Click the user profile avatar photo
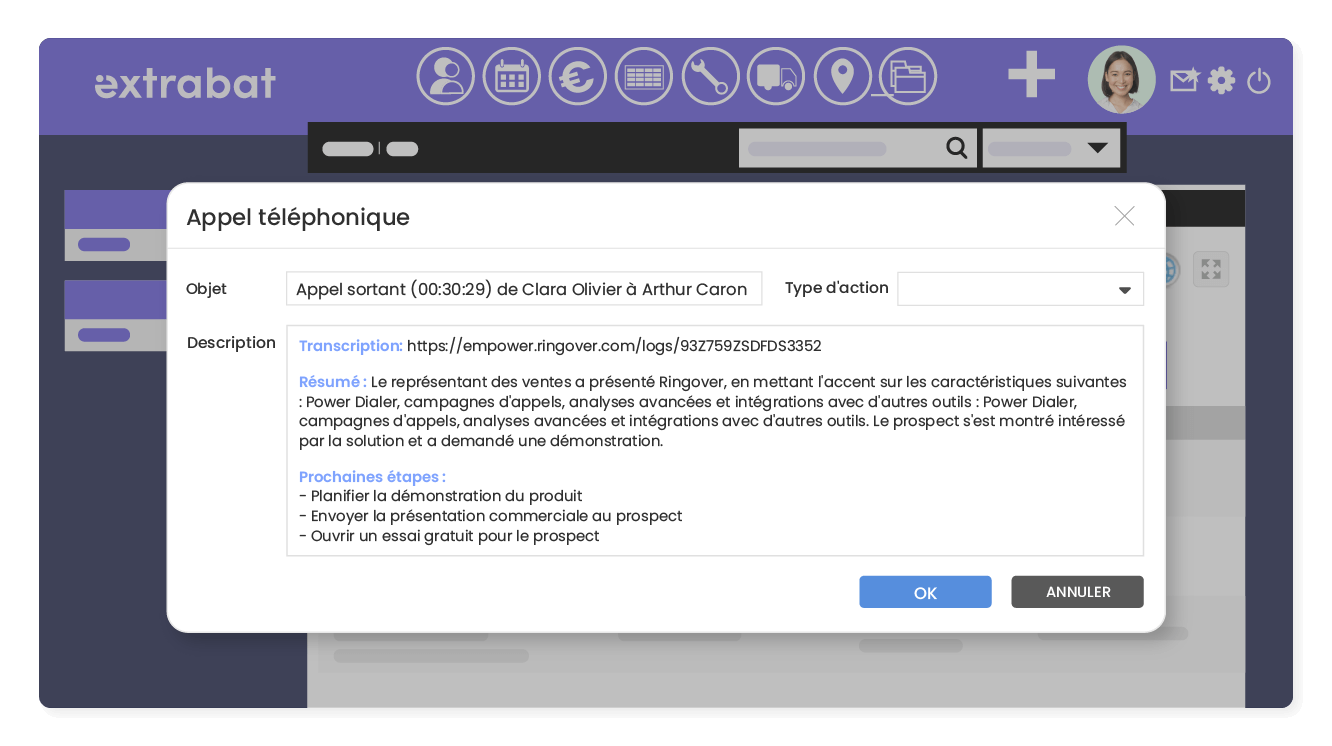The height and width of the screenshot is (746, 1332). tap(1121, 80)
